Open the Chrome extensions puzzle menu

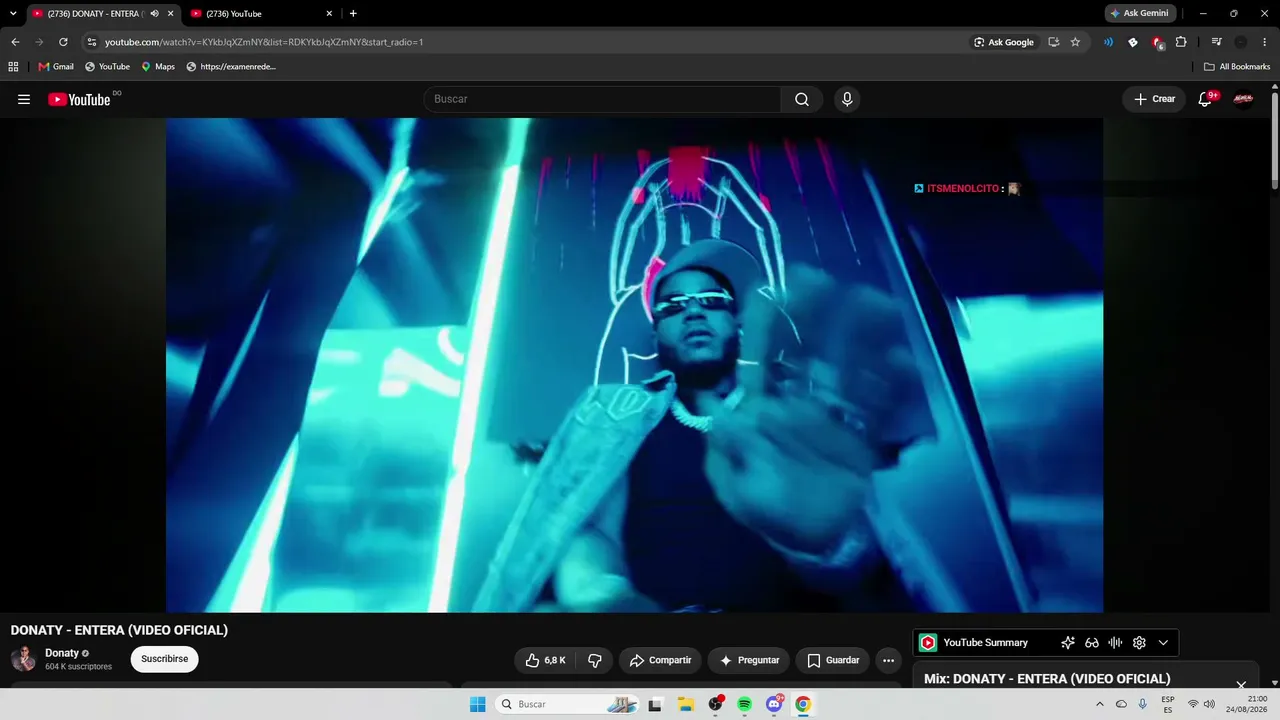[x=1181, y=42]
